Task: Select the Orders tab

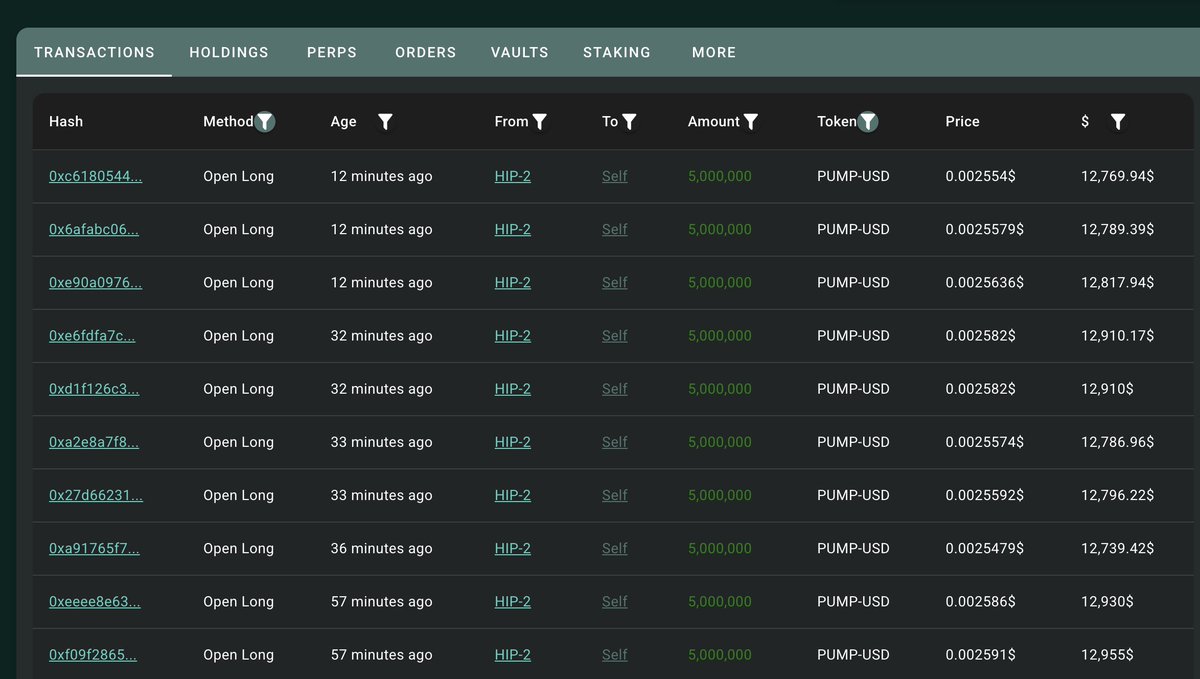Action: pos(425,52)
